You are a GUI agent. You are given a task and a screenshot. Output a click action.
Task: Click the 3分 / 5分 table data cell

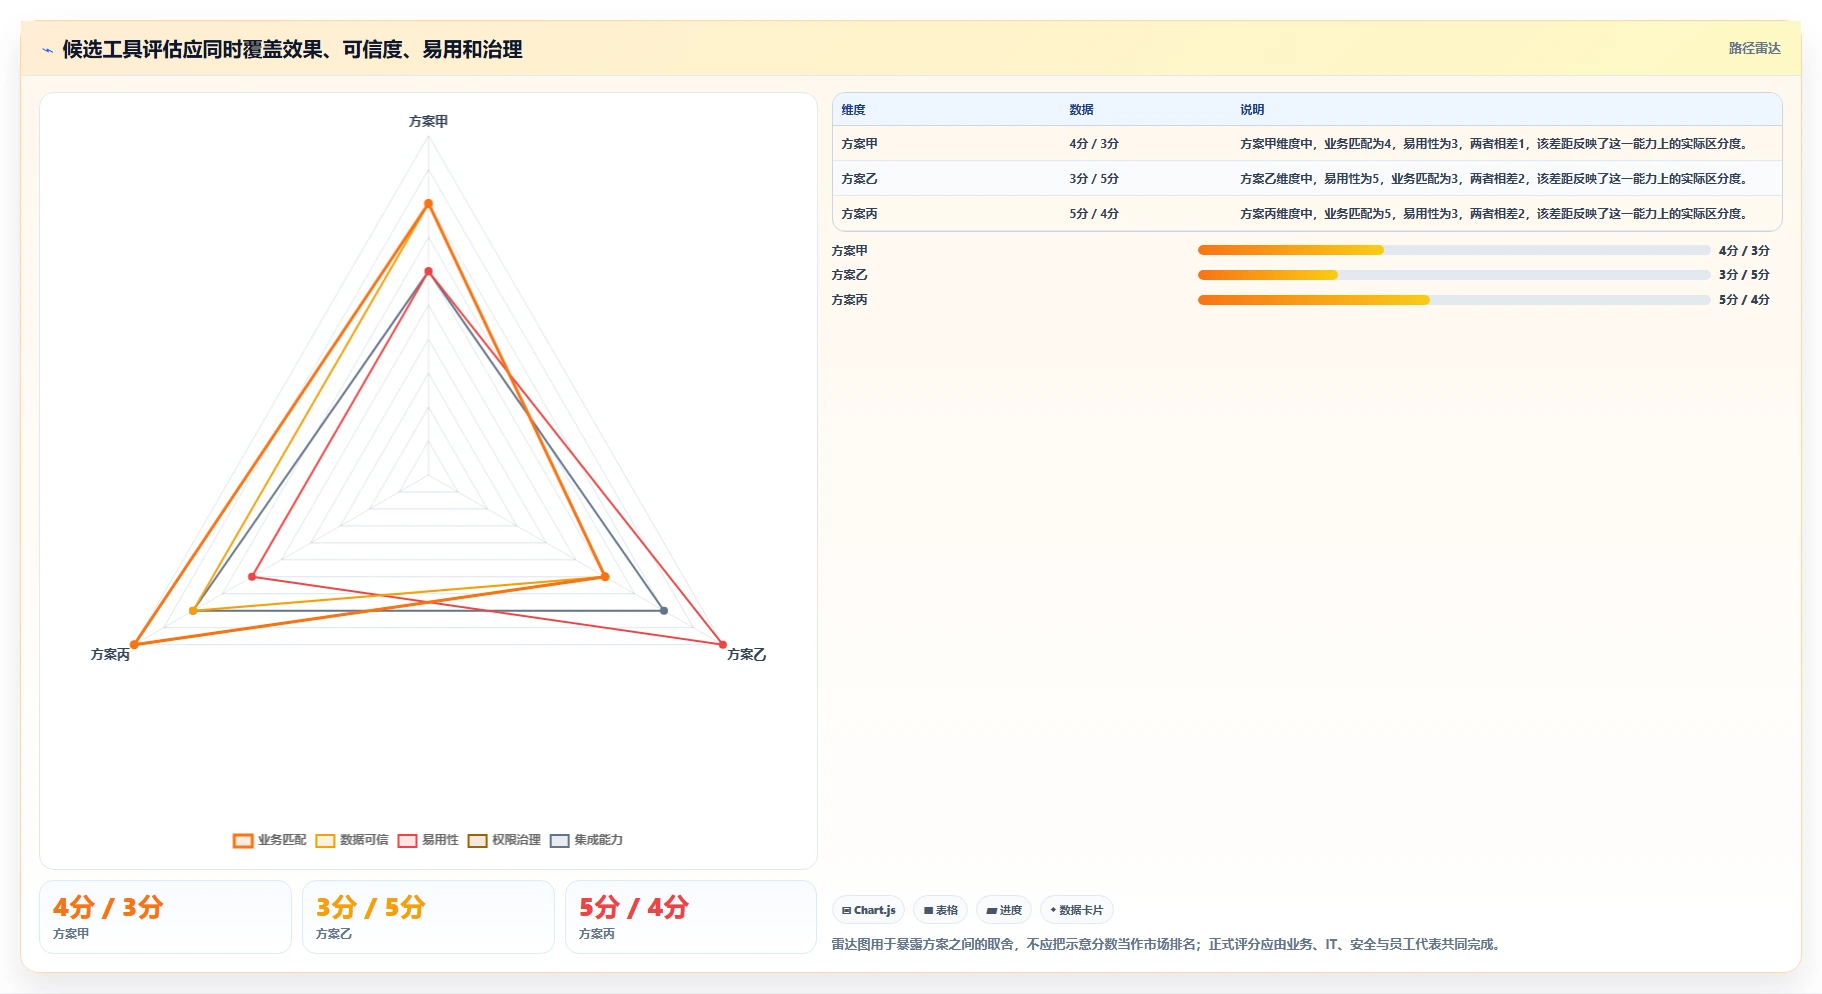(x=1094, y=179)
